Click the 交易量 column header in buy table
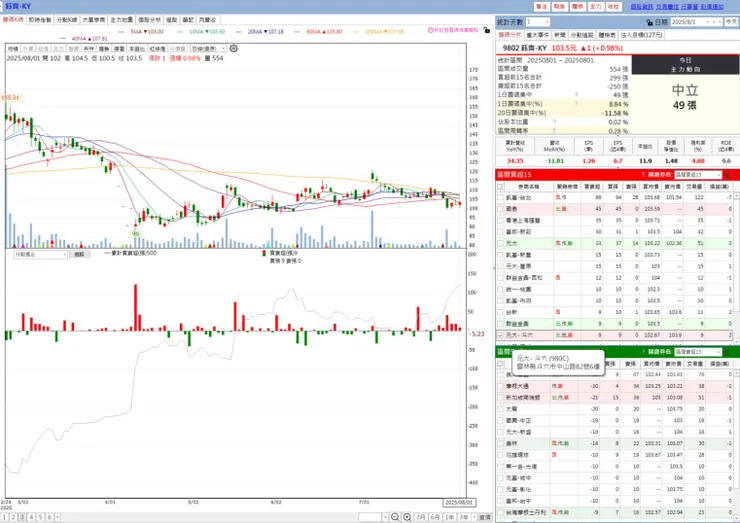Image resolution: width=740 pixels, height=523 pixels. [x=695, y=186]
